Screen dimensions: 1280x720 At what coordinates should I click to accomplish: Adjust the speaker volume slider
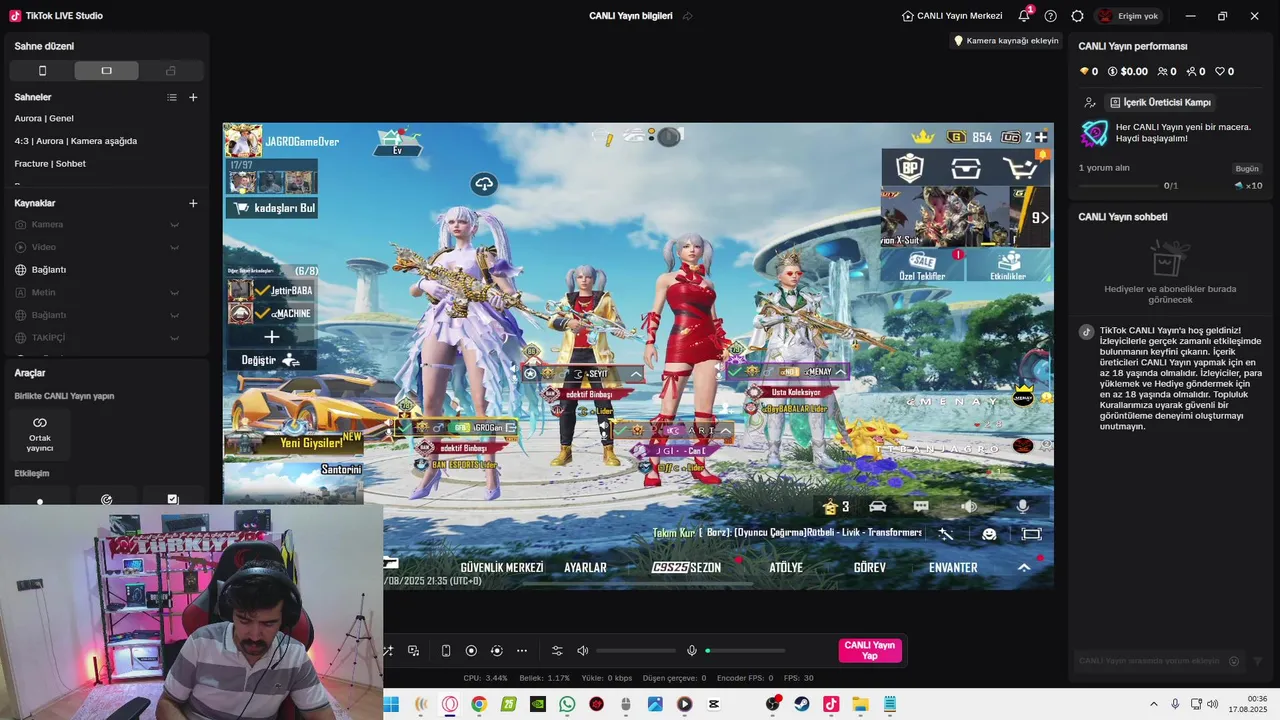point(636,651)
